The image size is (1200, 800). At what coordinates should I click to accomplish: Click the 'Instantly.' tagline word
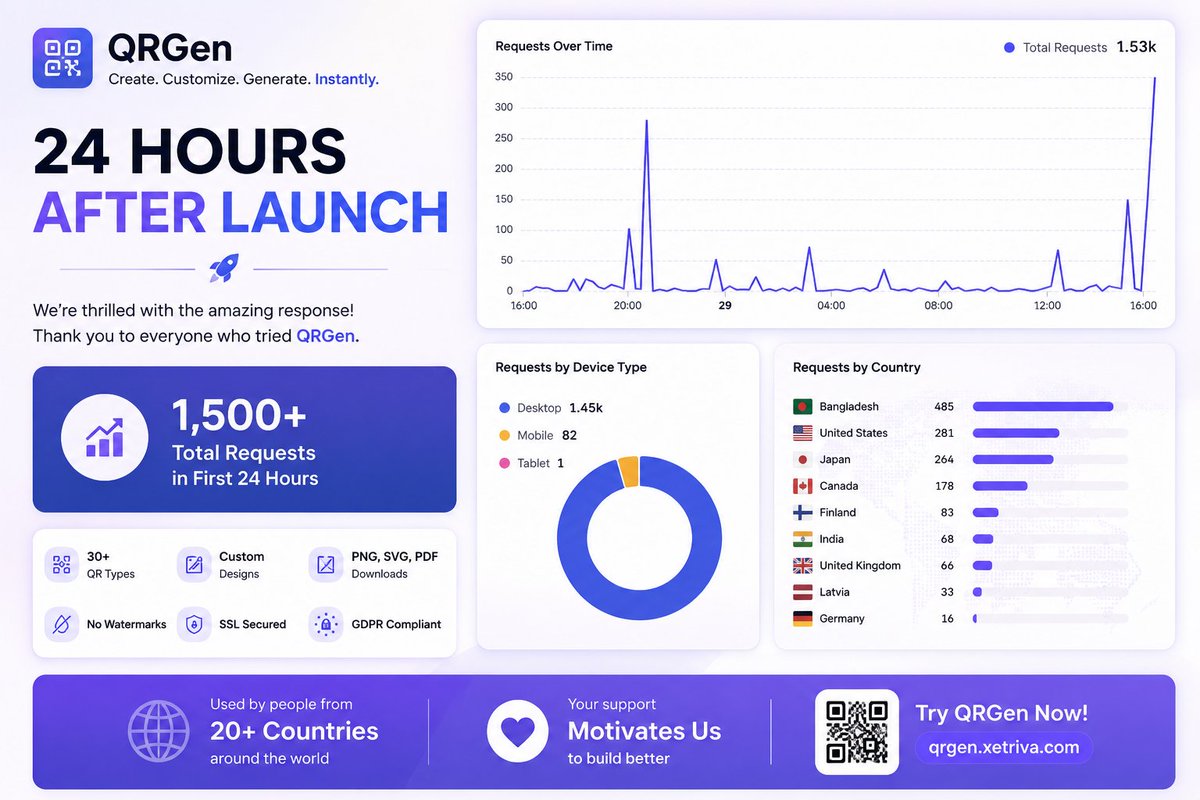[347, 79]
